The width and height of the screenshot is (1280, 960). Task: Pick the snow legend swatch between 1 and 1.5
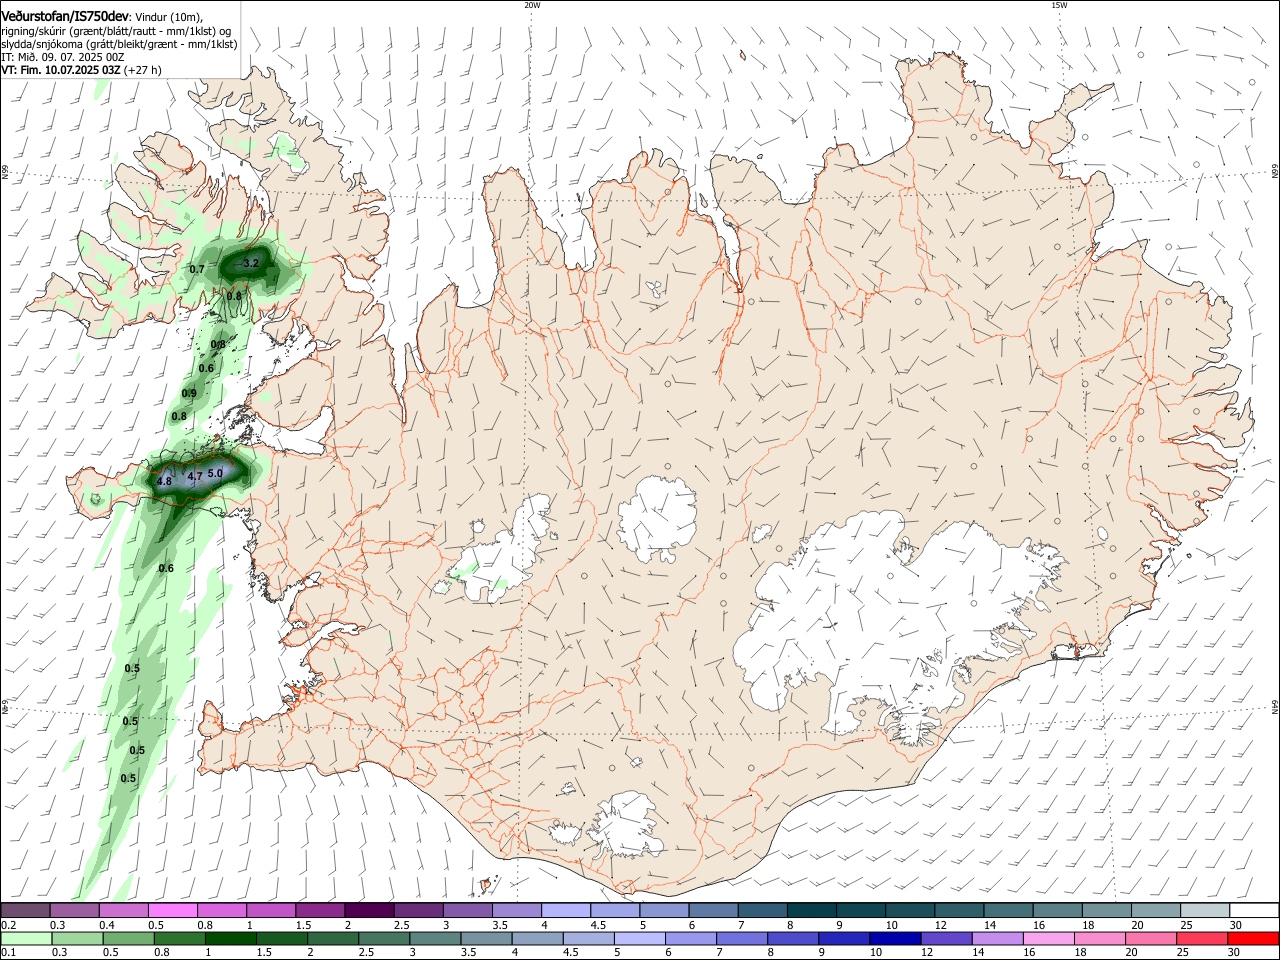270,910
